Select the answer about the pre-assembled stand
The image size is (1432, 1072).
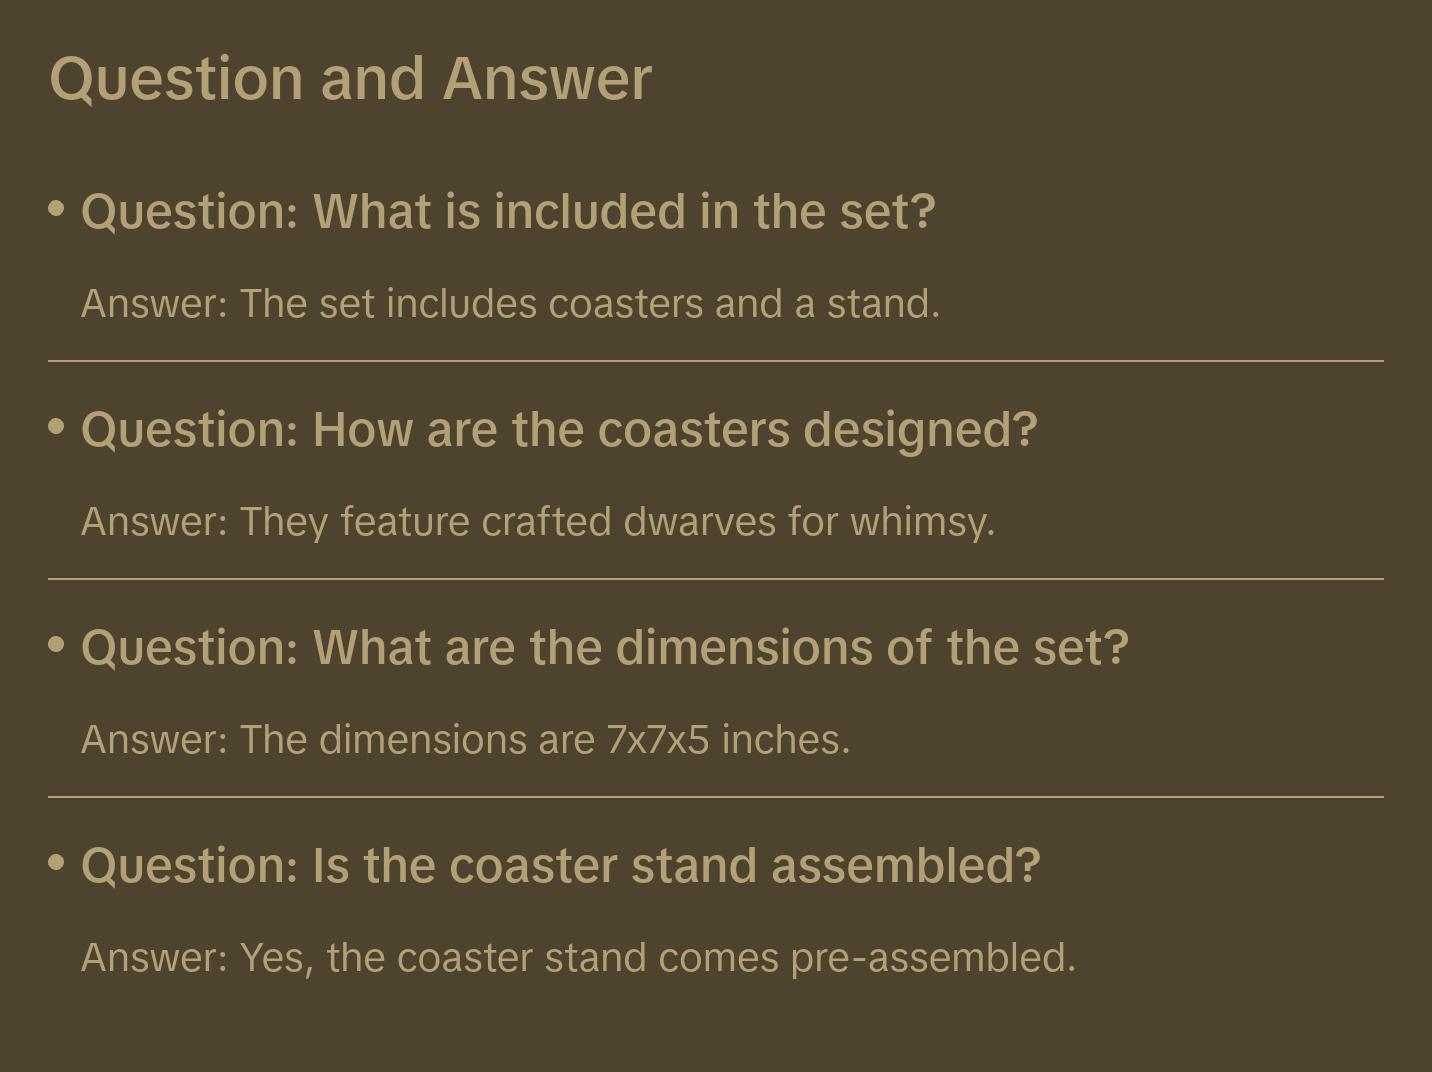point(578,958)
